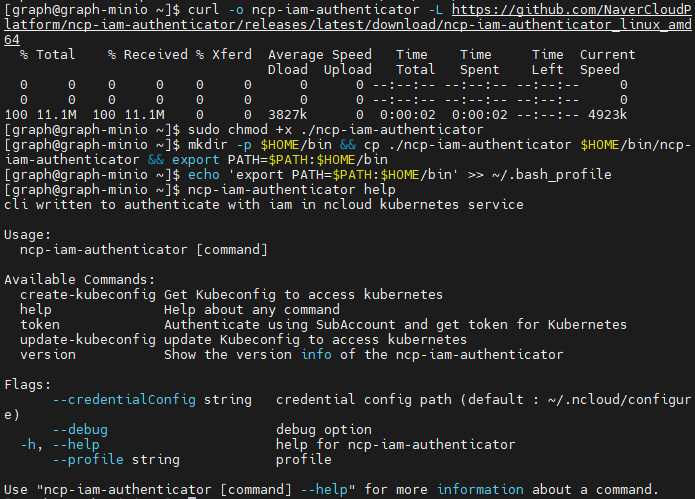Click the 'ncp-iam-authenticator help' command line

(292, 190)
